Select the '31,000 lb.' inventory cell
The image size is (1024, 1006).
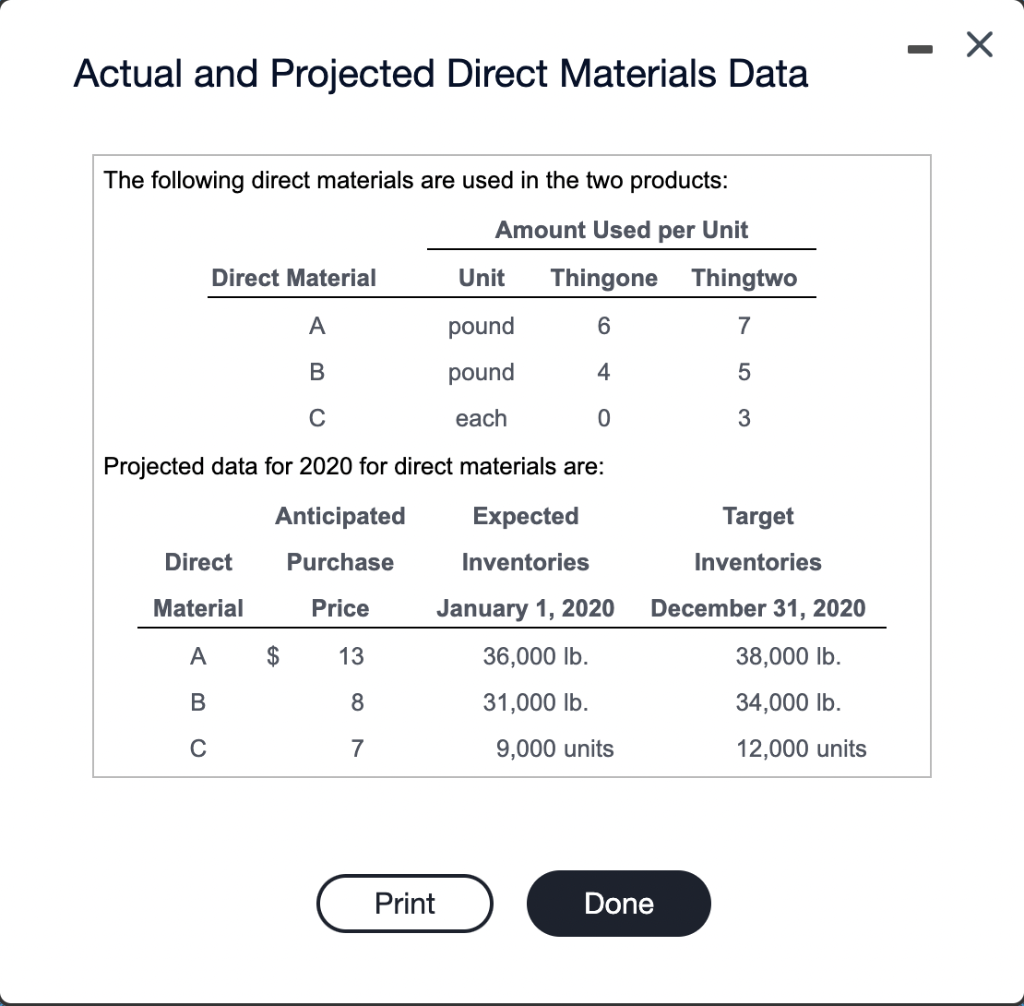[535, 703]
